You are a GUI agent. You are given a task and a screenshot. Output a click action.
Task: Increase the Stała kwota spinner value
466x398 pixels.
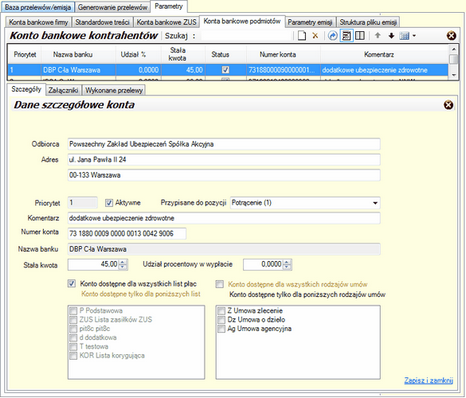tap(123, 262)
